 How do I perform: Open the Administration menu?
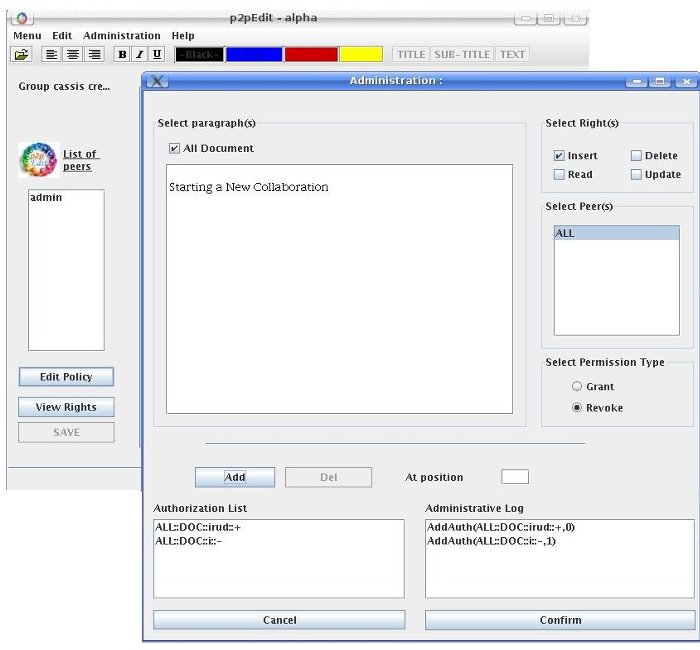(121, 35)
